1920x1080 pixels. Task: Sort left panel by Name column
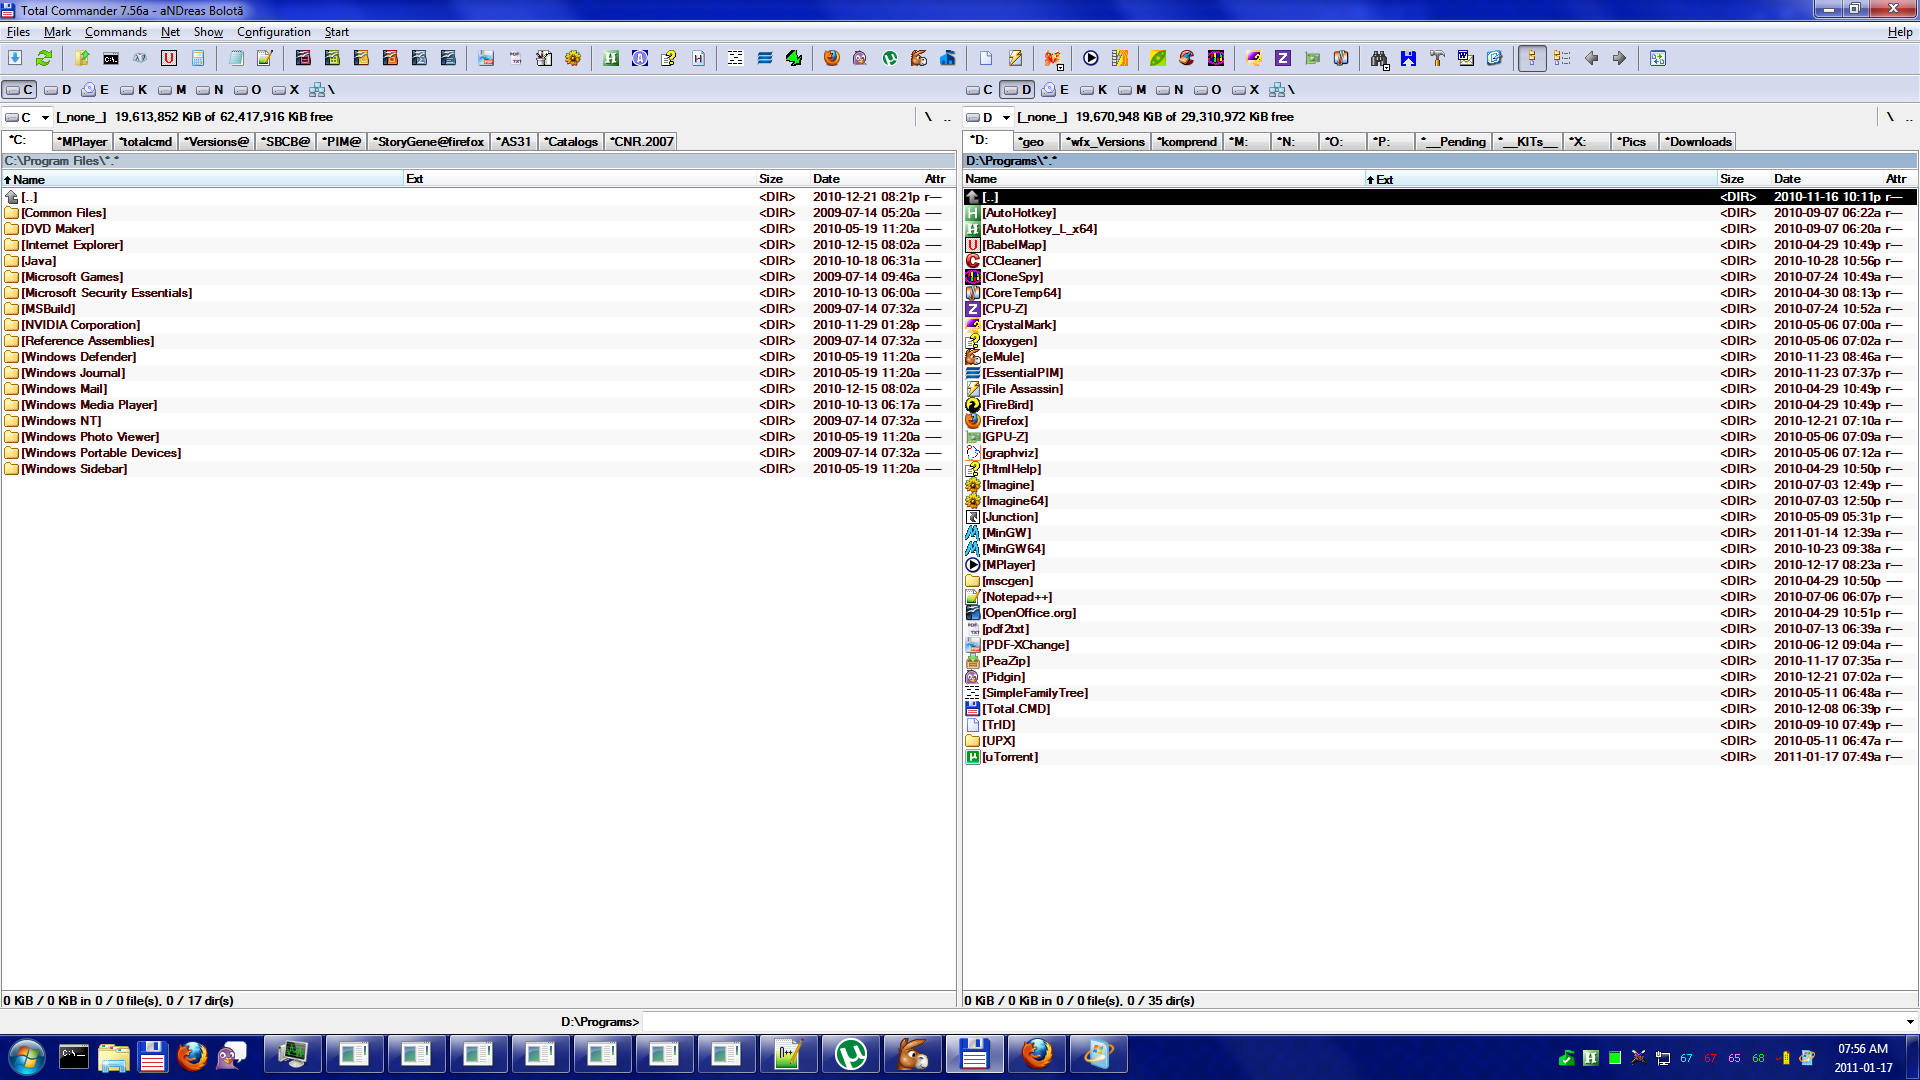[x=202, y=179]
